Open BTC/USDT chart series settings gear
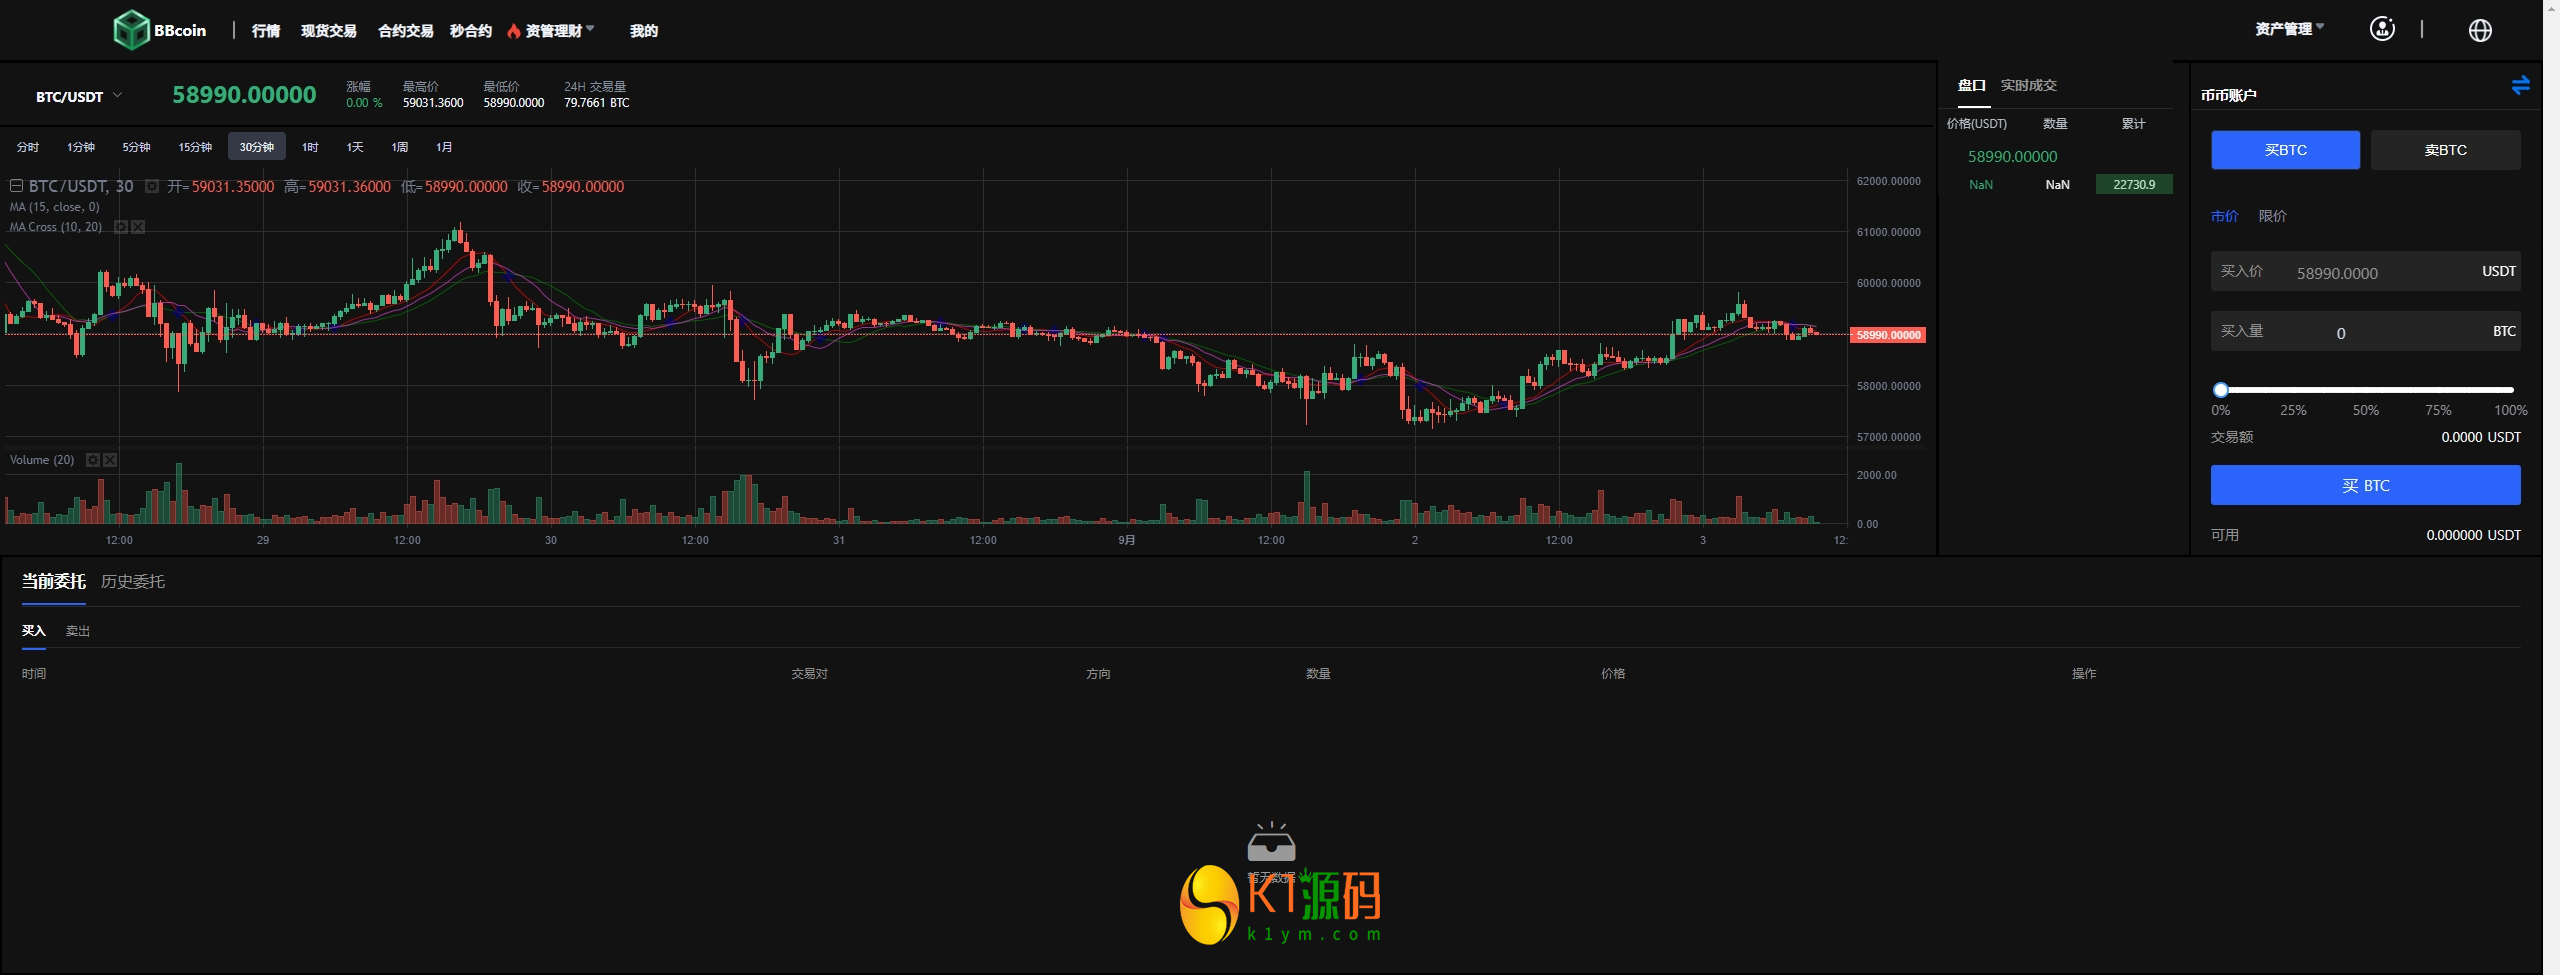Viewport: 2560px width, 975px height. [152, 187]
